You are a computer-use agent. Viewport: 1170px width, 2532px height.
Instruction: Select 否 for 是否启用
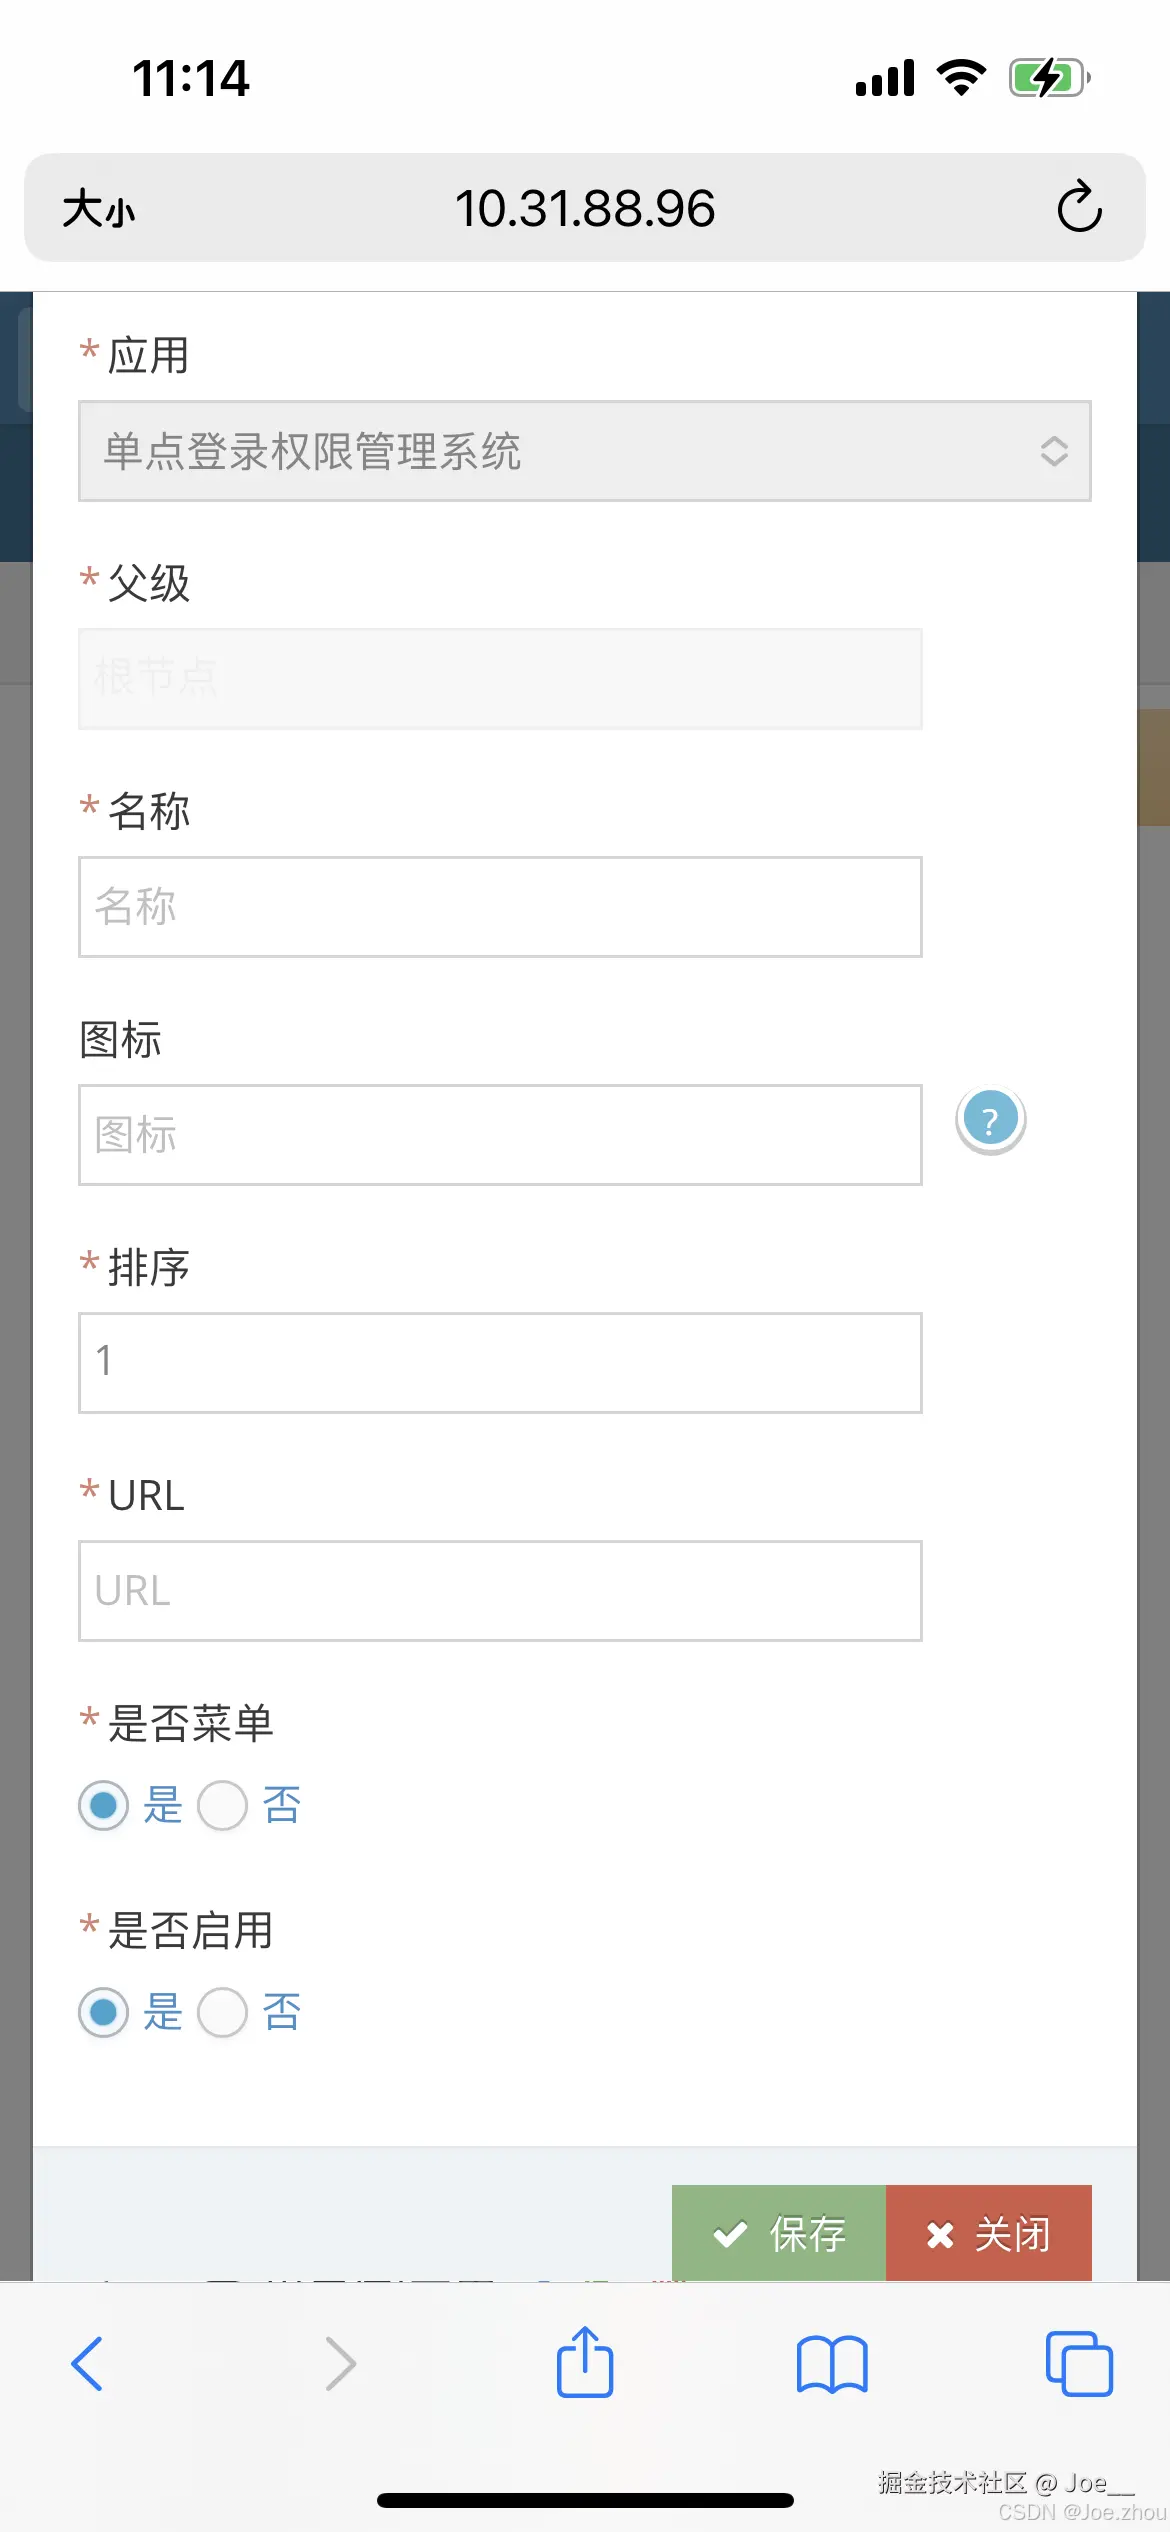point(222,2013)
